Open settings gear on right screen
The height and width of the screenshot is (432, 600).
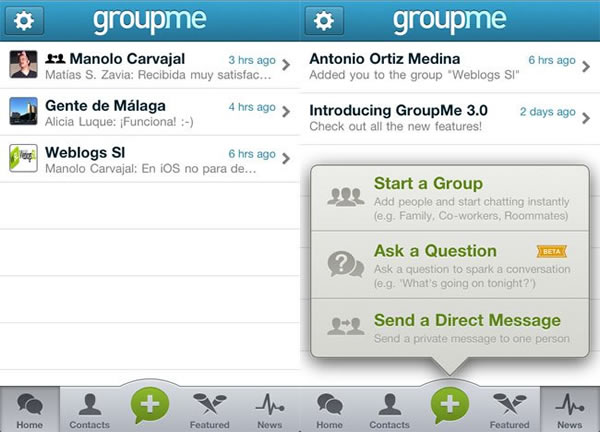tap(324, 20)
